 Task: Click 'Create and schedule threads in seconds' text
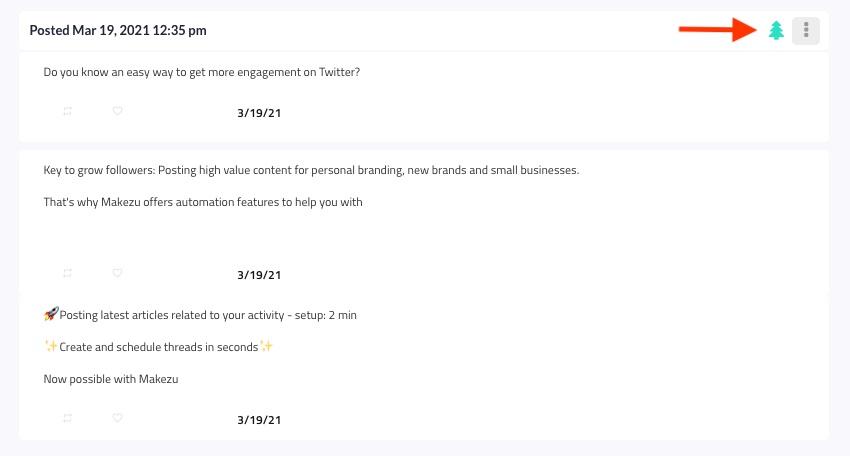tap(158, 347)
